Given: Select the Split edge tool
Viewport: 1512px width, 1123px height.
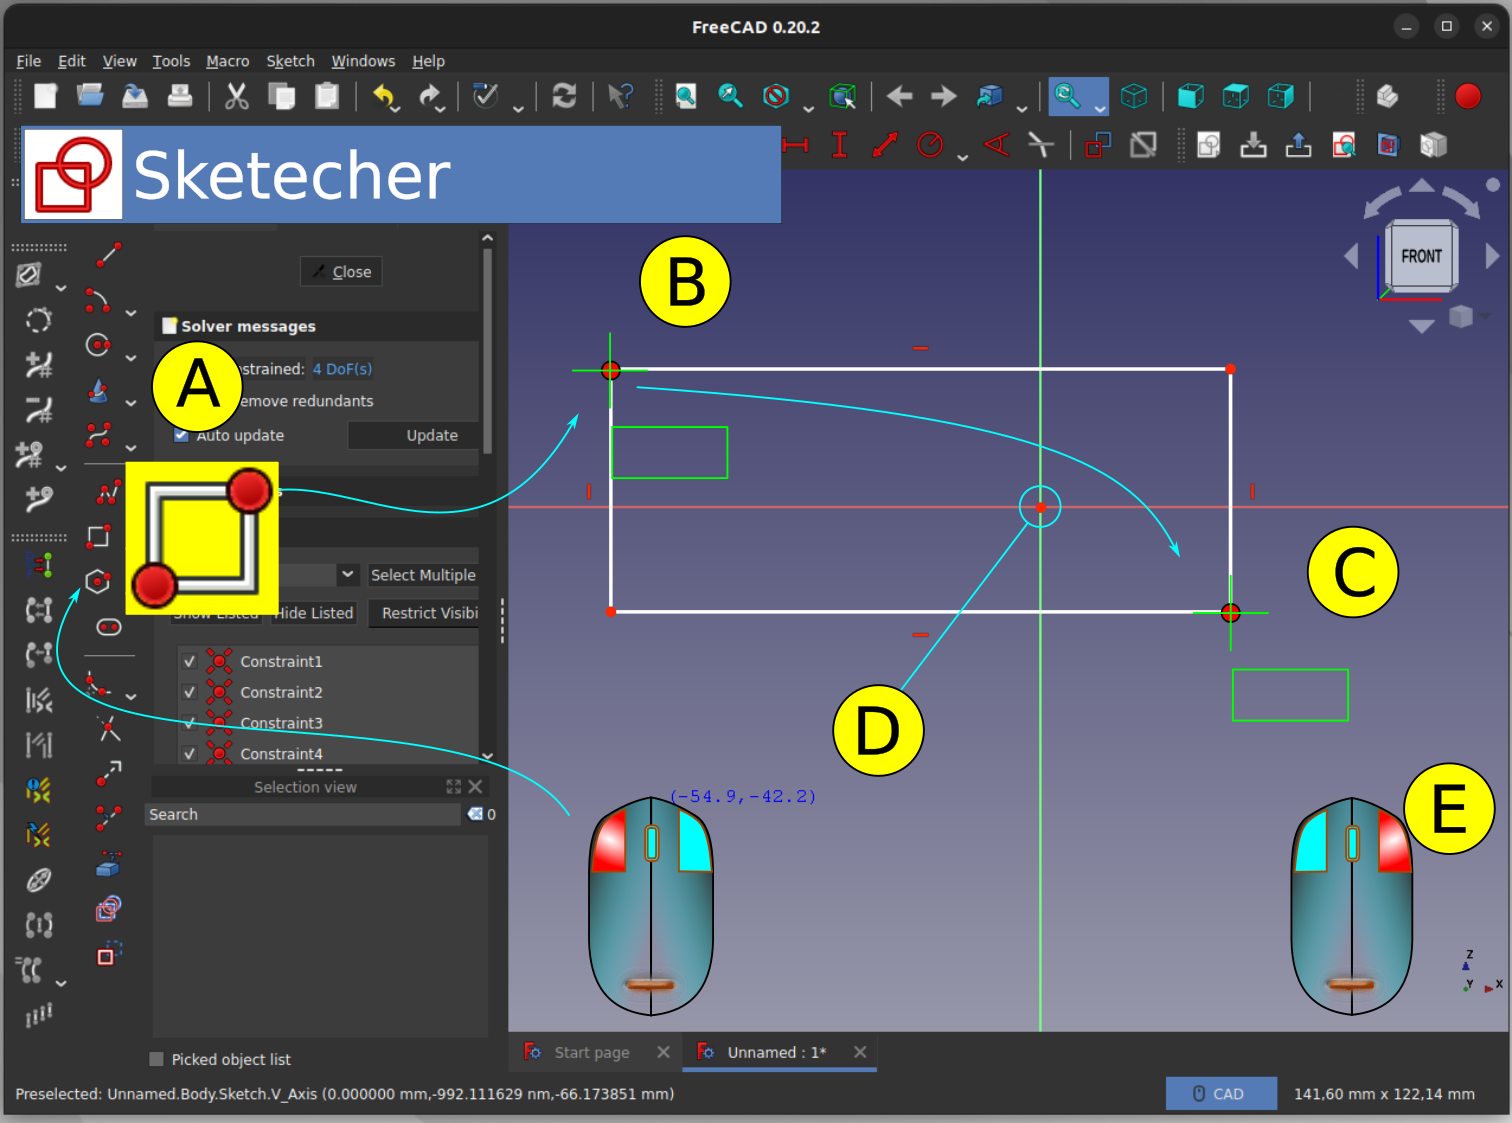Looking at the screenshot, I should 108,818.
